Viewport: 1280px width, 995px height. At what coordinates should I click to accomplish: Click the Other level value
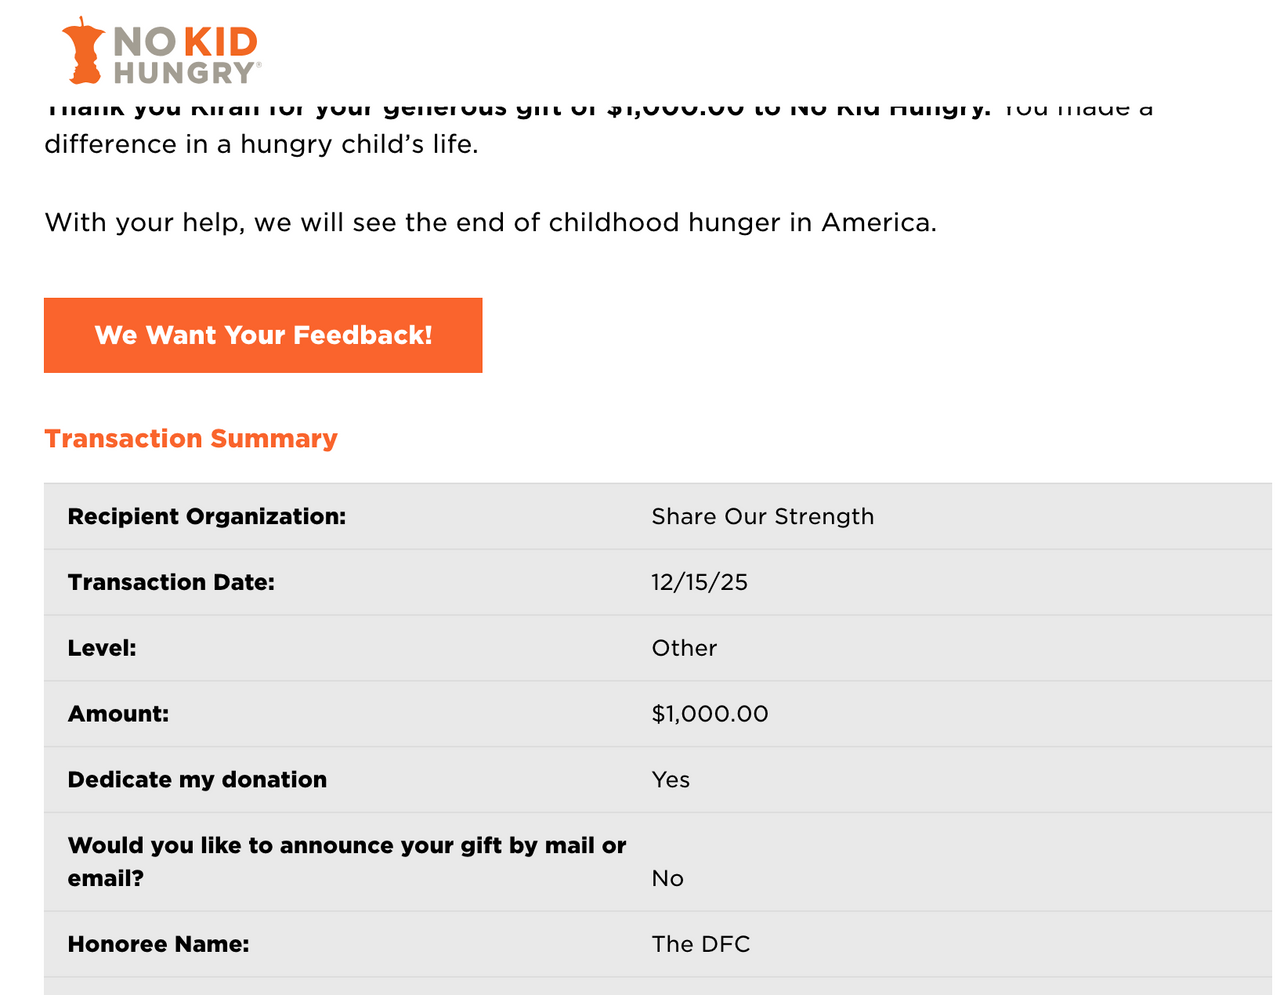(x=685, y=648)
